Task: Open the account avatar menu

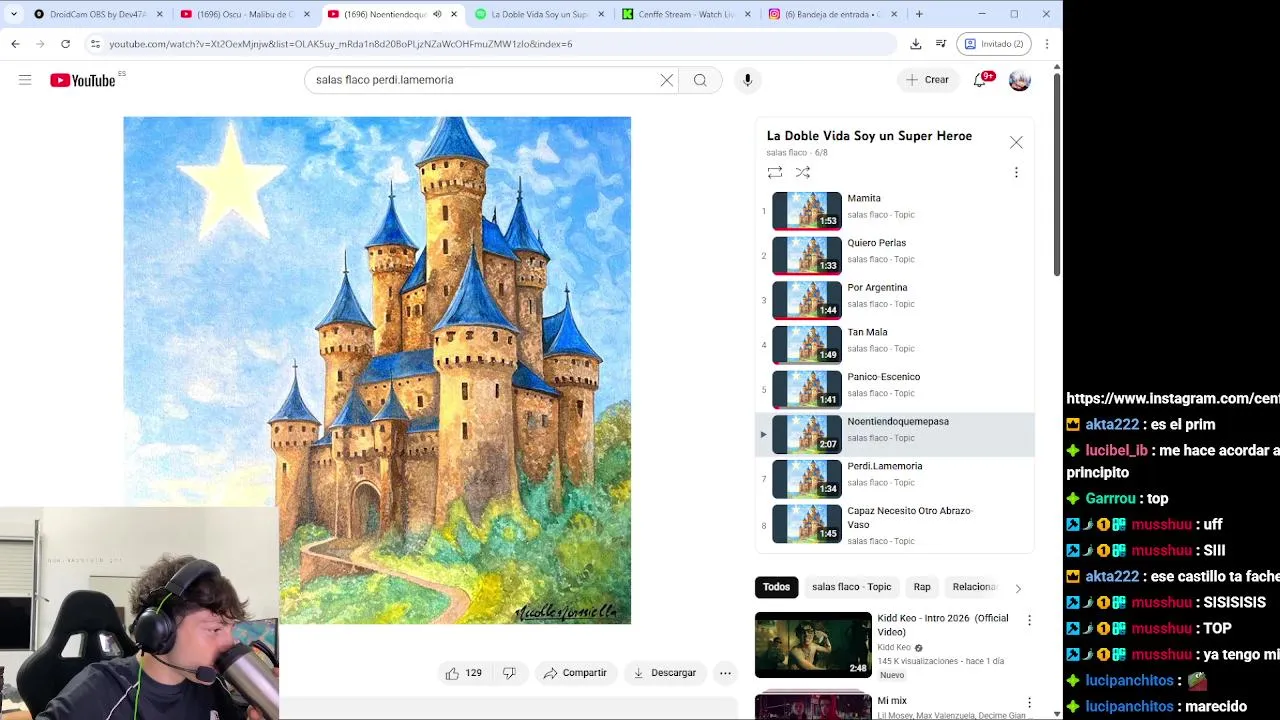Action: click(1019, 80)
